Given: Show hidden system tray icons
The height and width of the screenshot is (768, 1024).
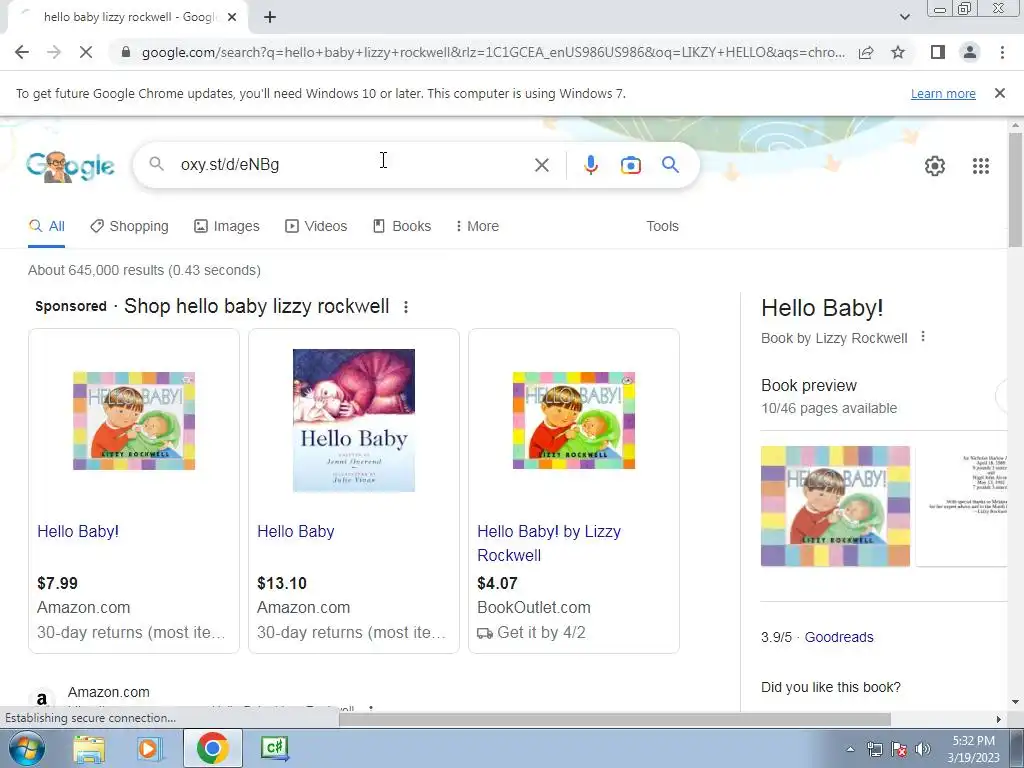Looking at the screenshot, I should click(850, 750).
